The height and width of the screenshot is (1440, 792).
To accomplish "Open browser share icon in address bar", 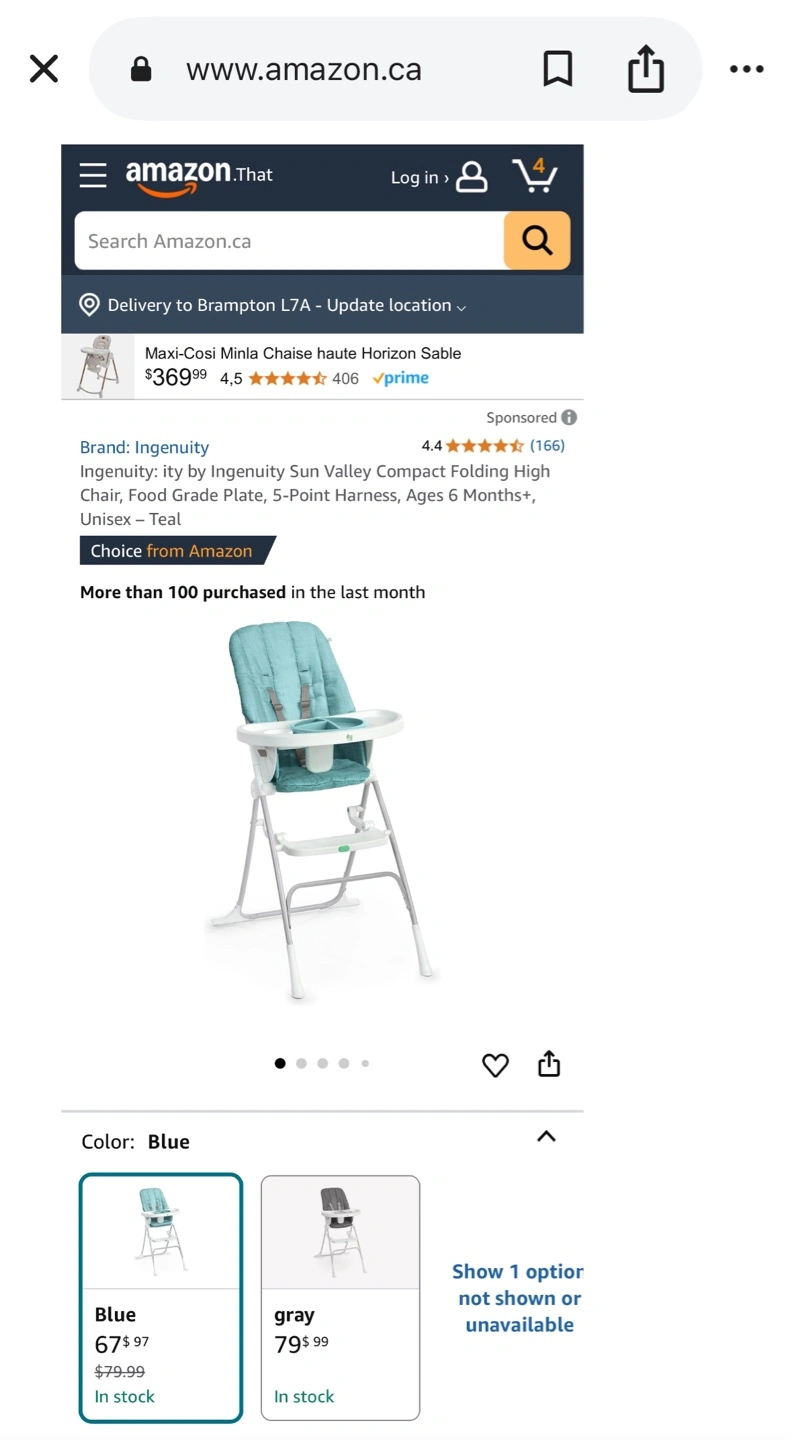I will point(646,68).
